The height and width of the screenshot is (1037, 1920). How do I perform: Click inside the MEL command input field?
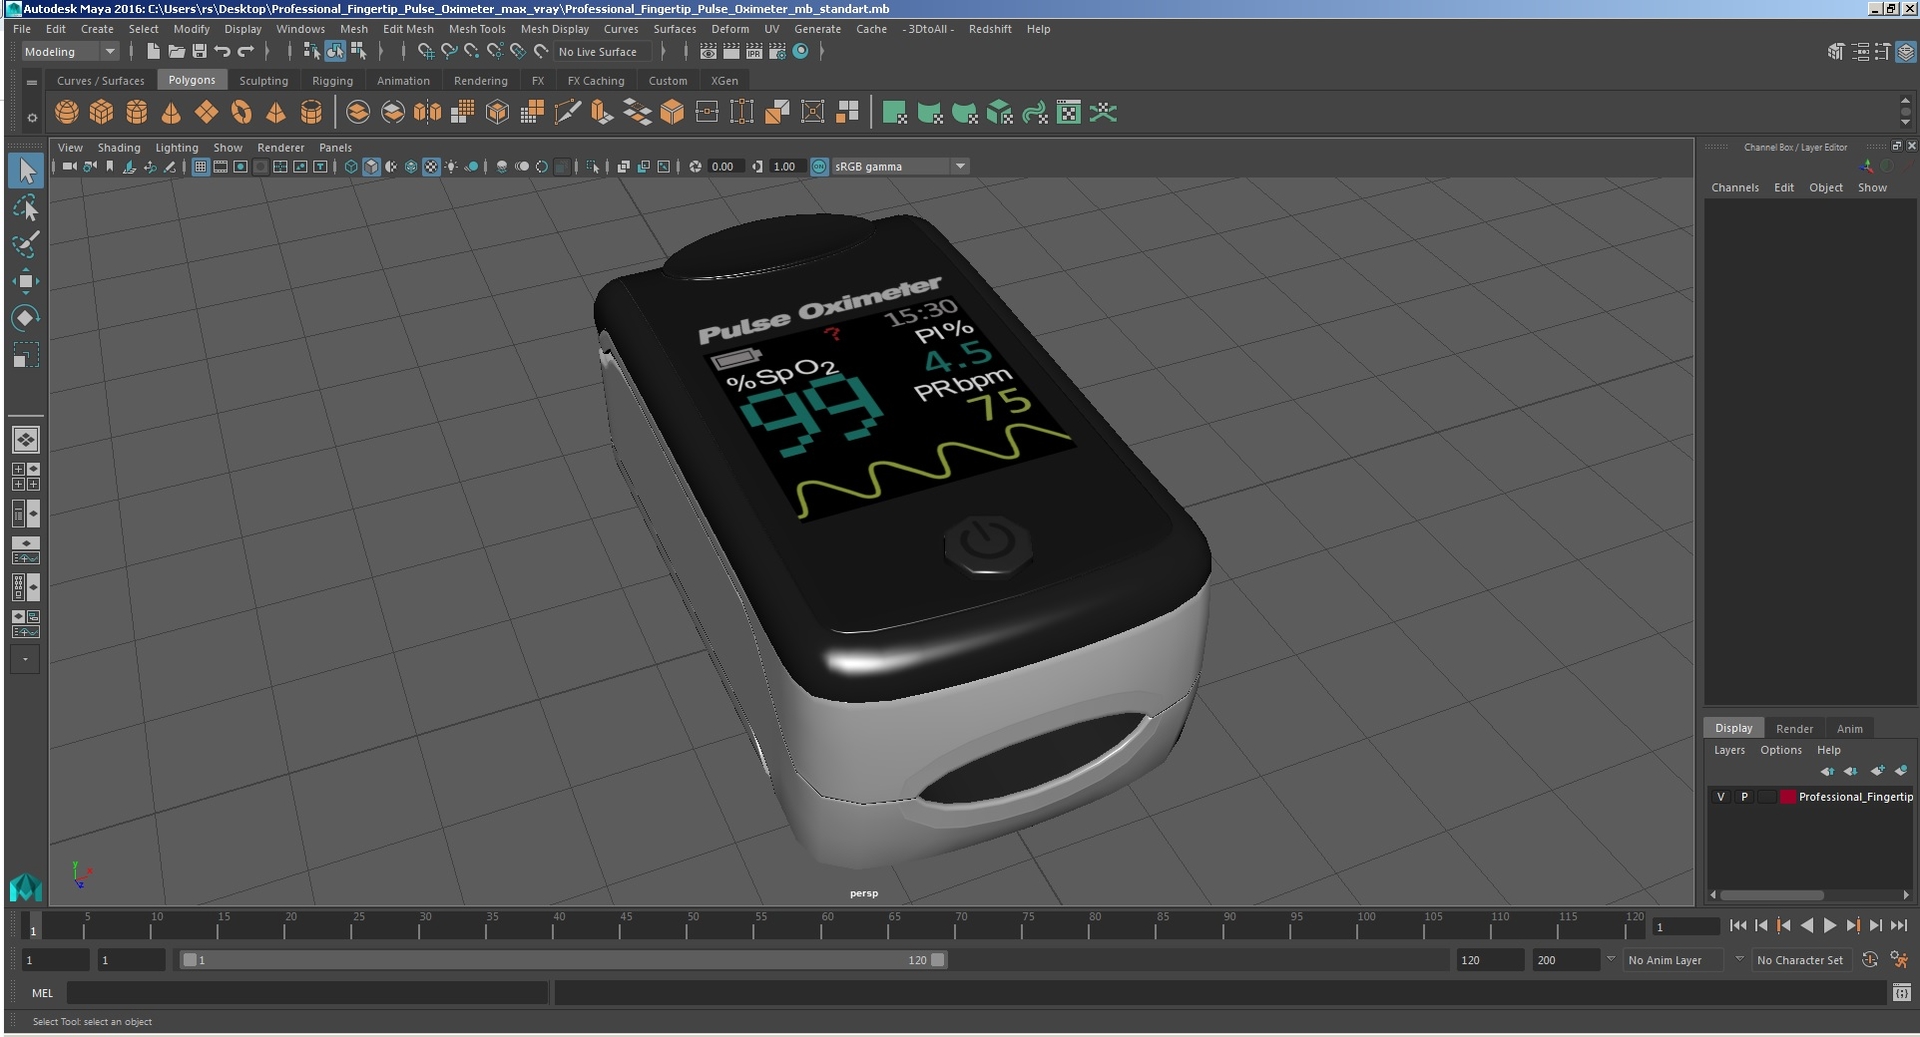point(300,993)
